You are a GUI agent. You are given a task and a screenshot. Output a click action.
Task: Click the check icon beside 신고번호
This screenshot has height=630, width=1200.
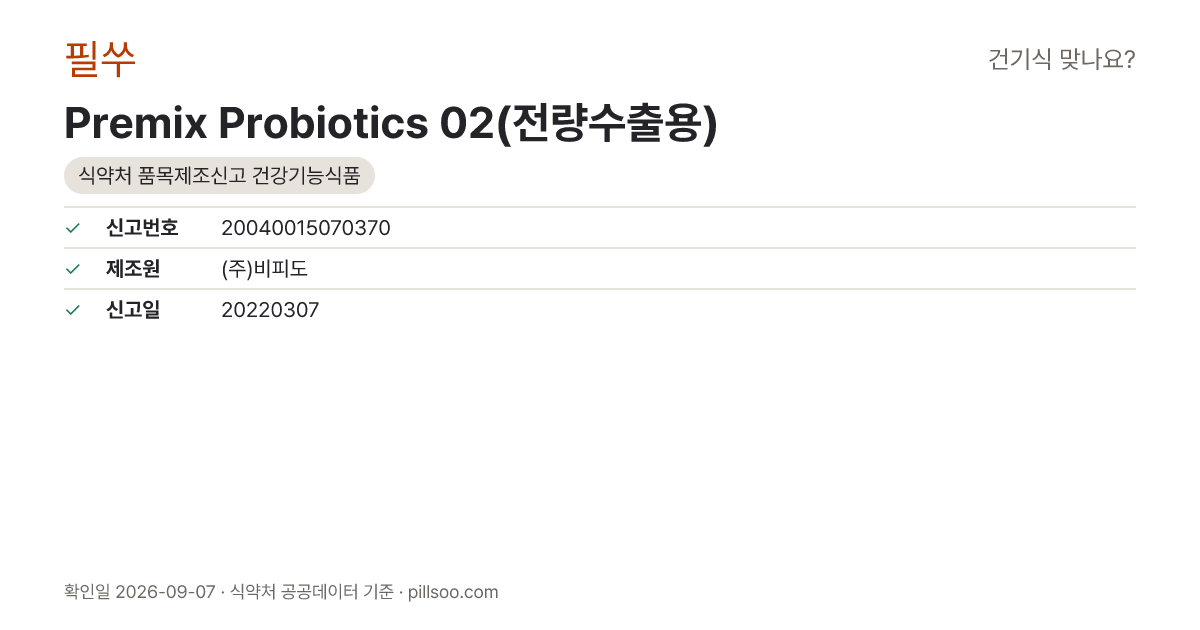click(x=72, y=228)
